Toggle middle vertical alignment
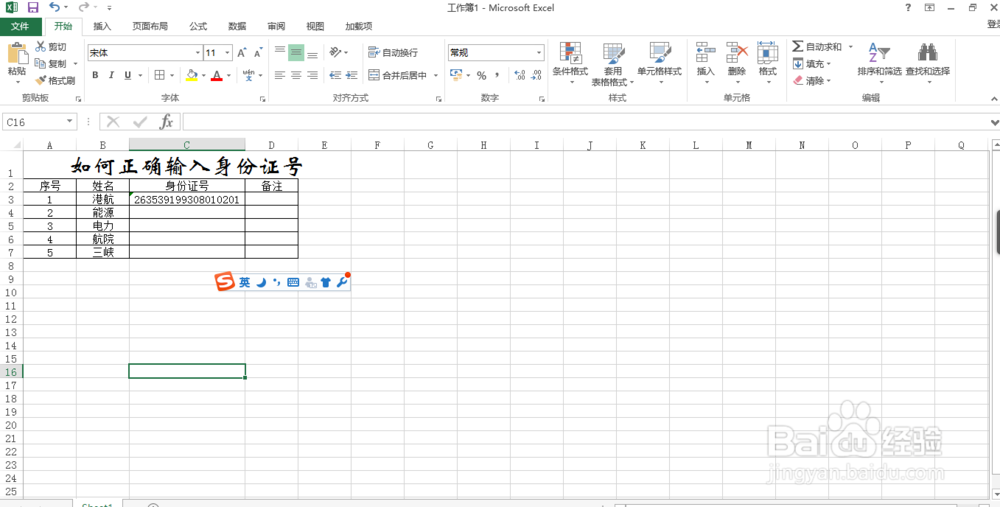 coord(296,52)
